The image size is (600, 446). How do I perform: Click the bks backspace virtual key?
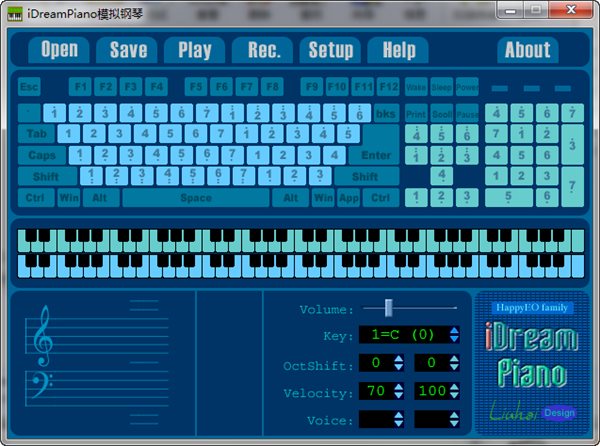pos(386,113)
